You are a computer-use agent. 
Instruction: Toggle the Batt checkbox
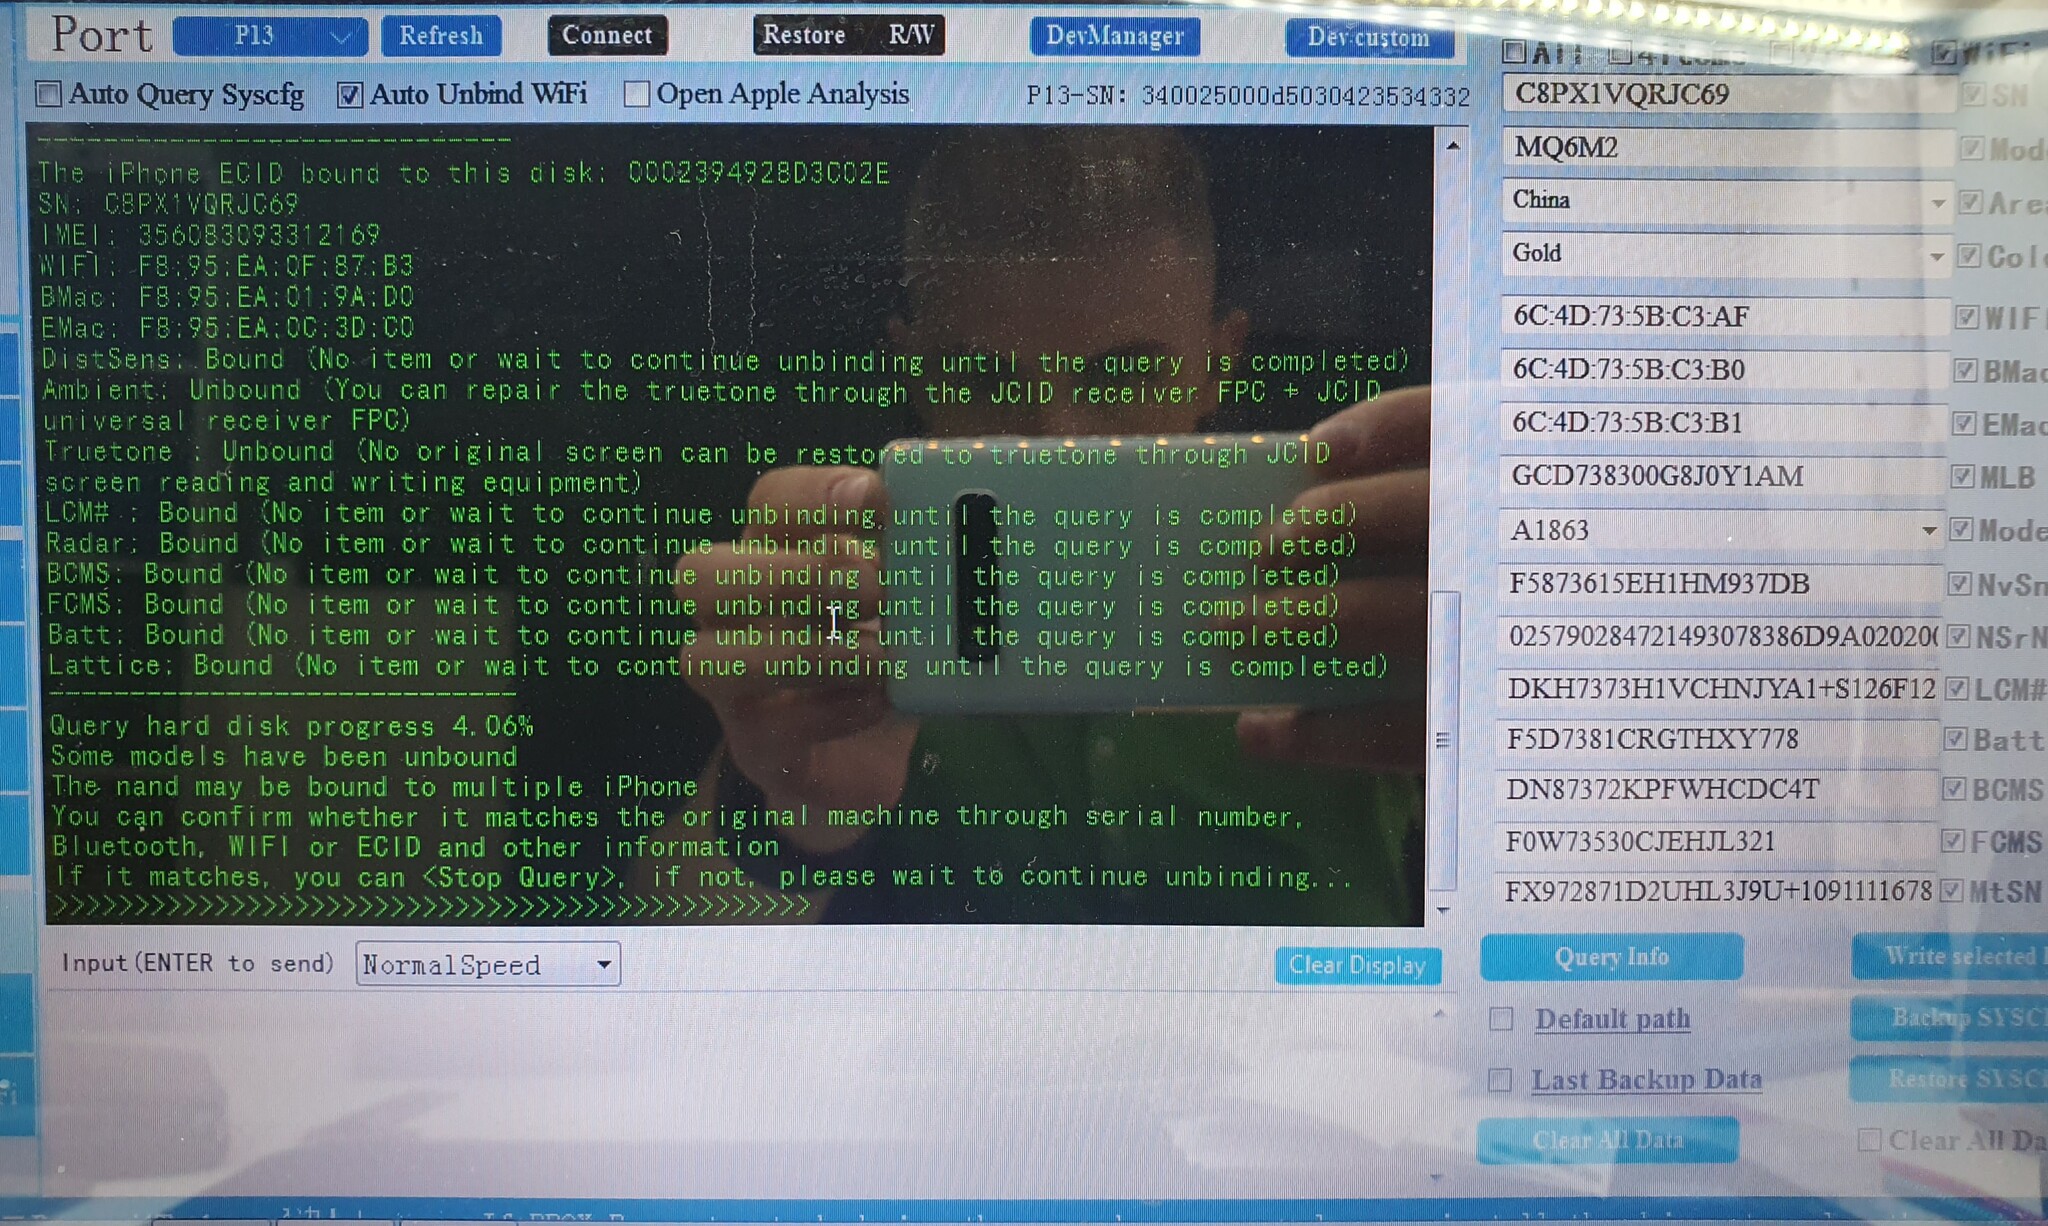[x=1956, y=740]
